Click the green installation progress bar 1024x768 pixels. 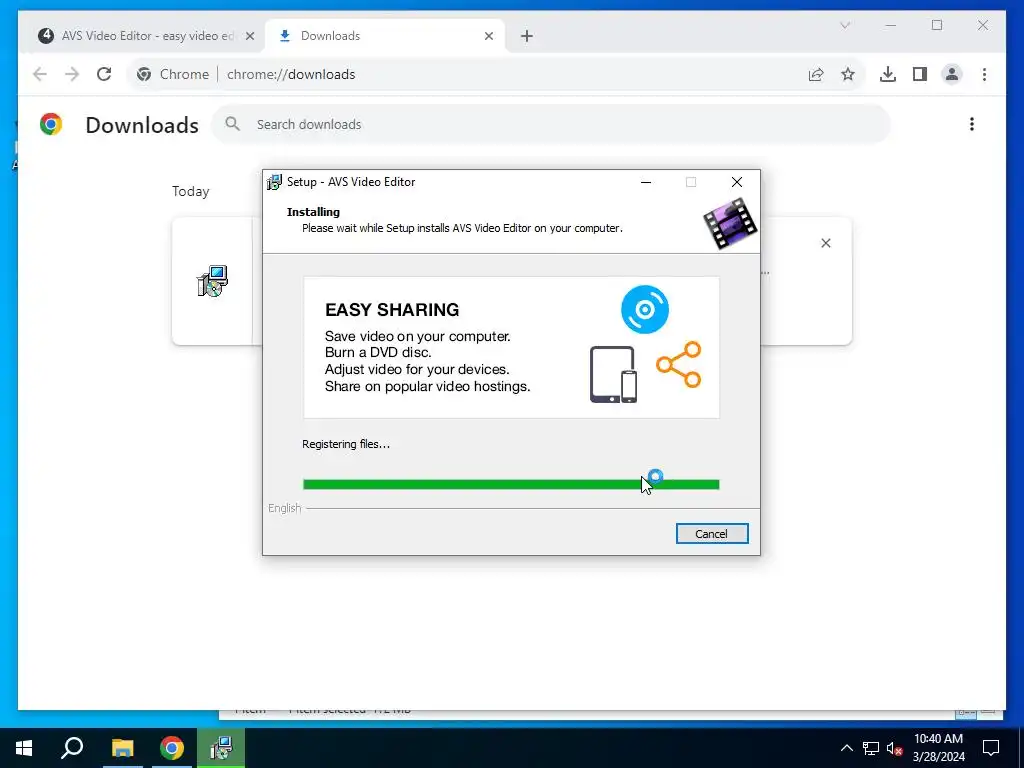511,484
